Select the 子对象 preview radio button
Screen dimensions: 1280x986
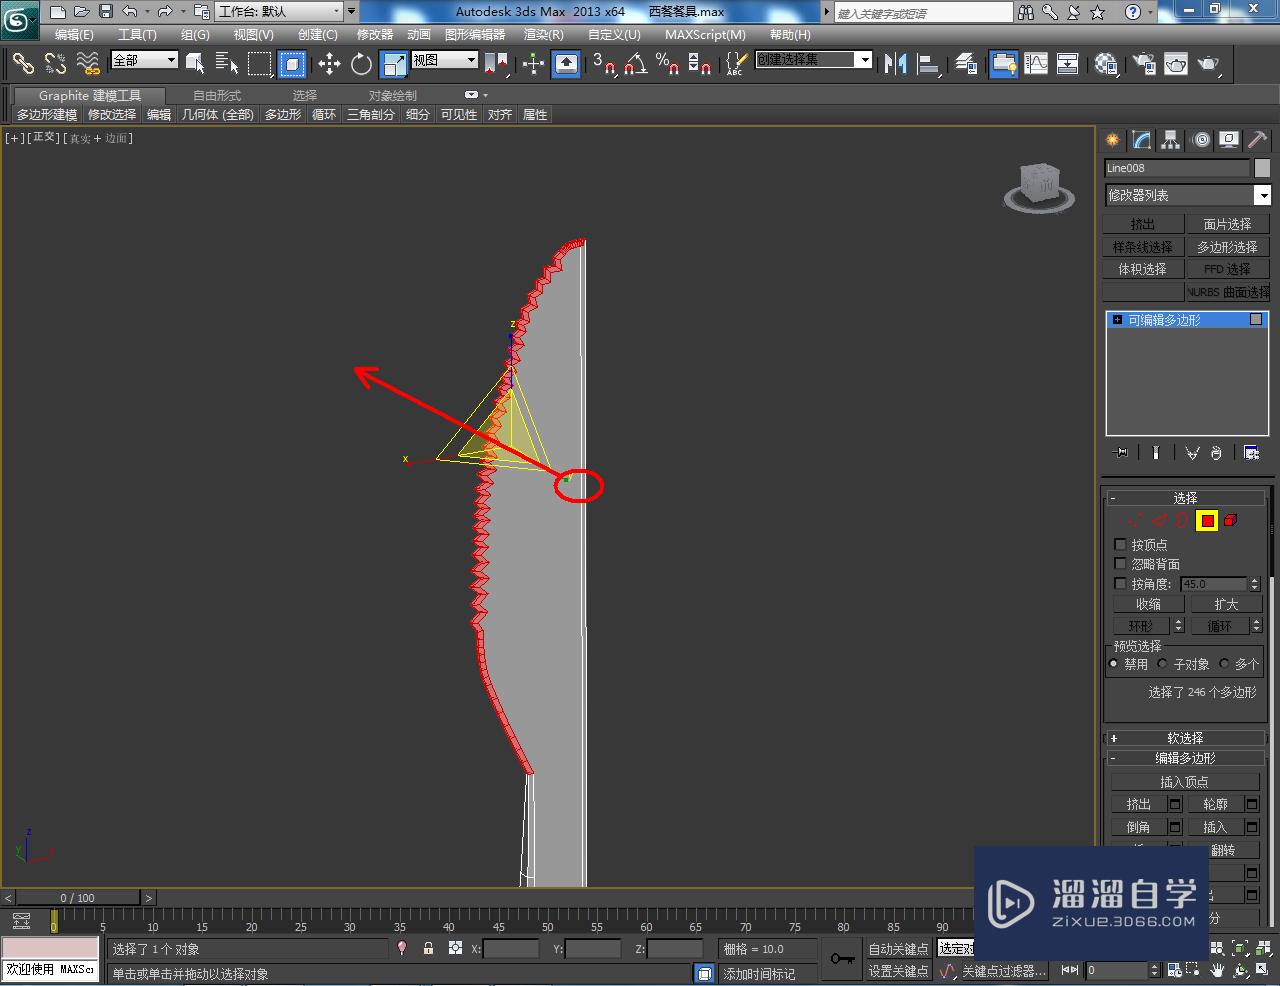pyautogui.click(x=1162, y=664)
